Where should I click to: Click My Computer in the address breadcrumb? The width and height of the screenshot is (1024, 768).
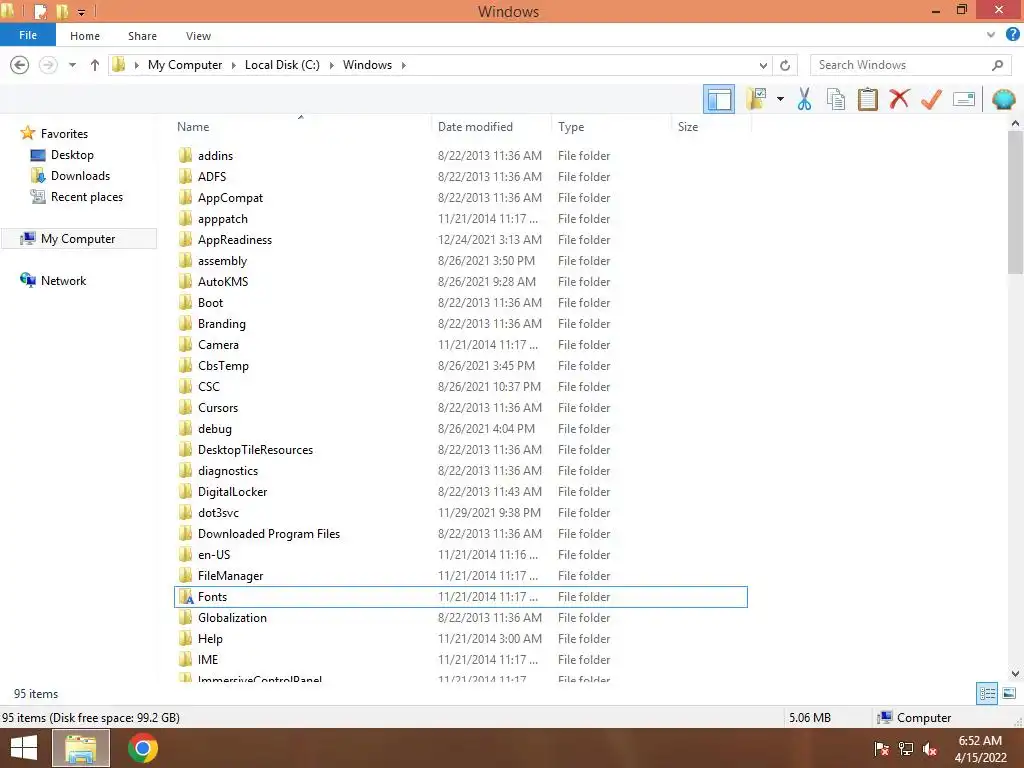coord(185,65)
